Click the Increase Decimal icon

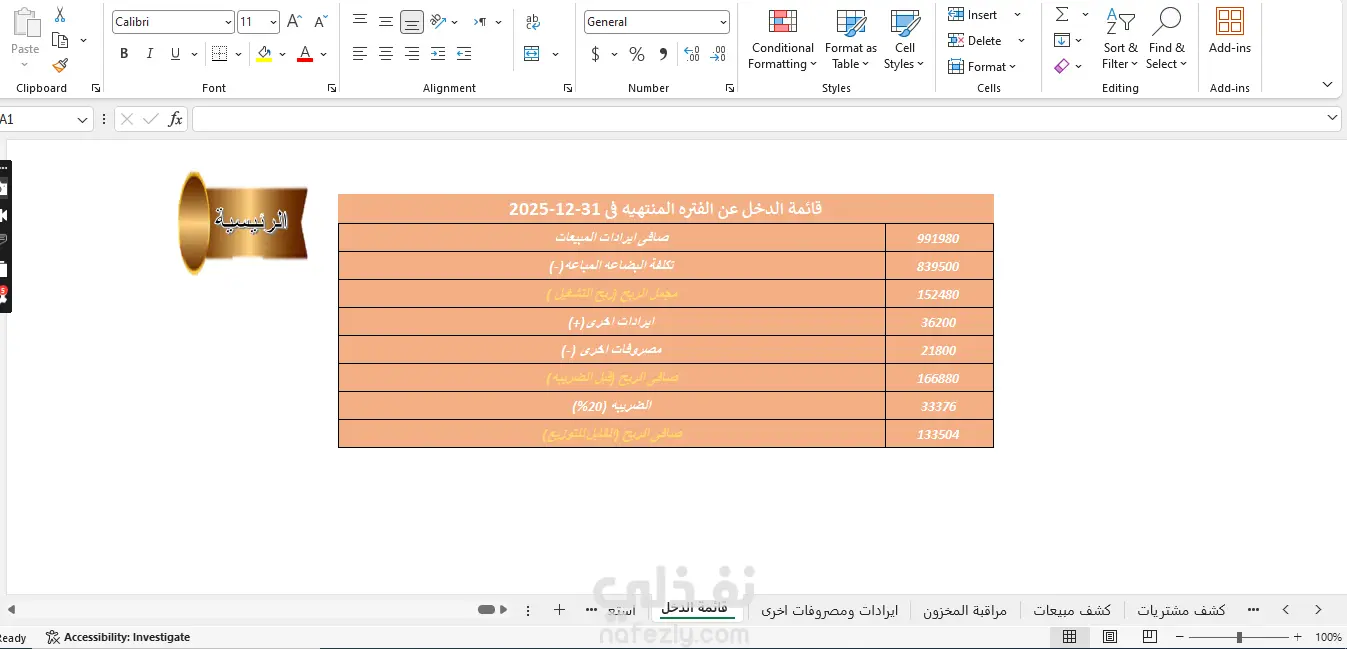click(x=691, y=54)
